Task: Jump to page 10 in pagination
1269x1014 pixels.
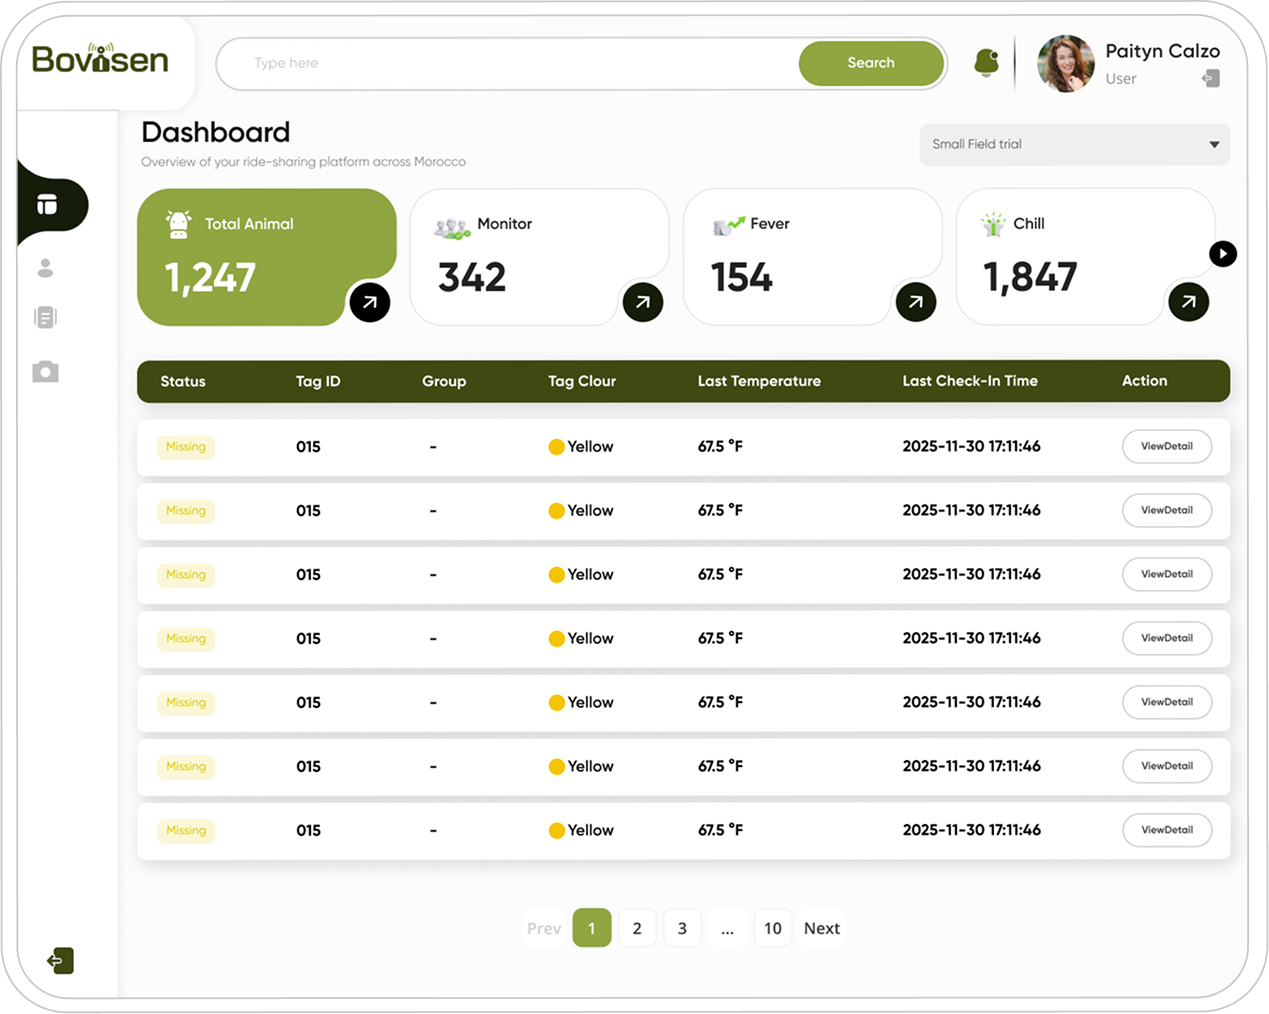Action: click(772, 928)
